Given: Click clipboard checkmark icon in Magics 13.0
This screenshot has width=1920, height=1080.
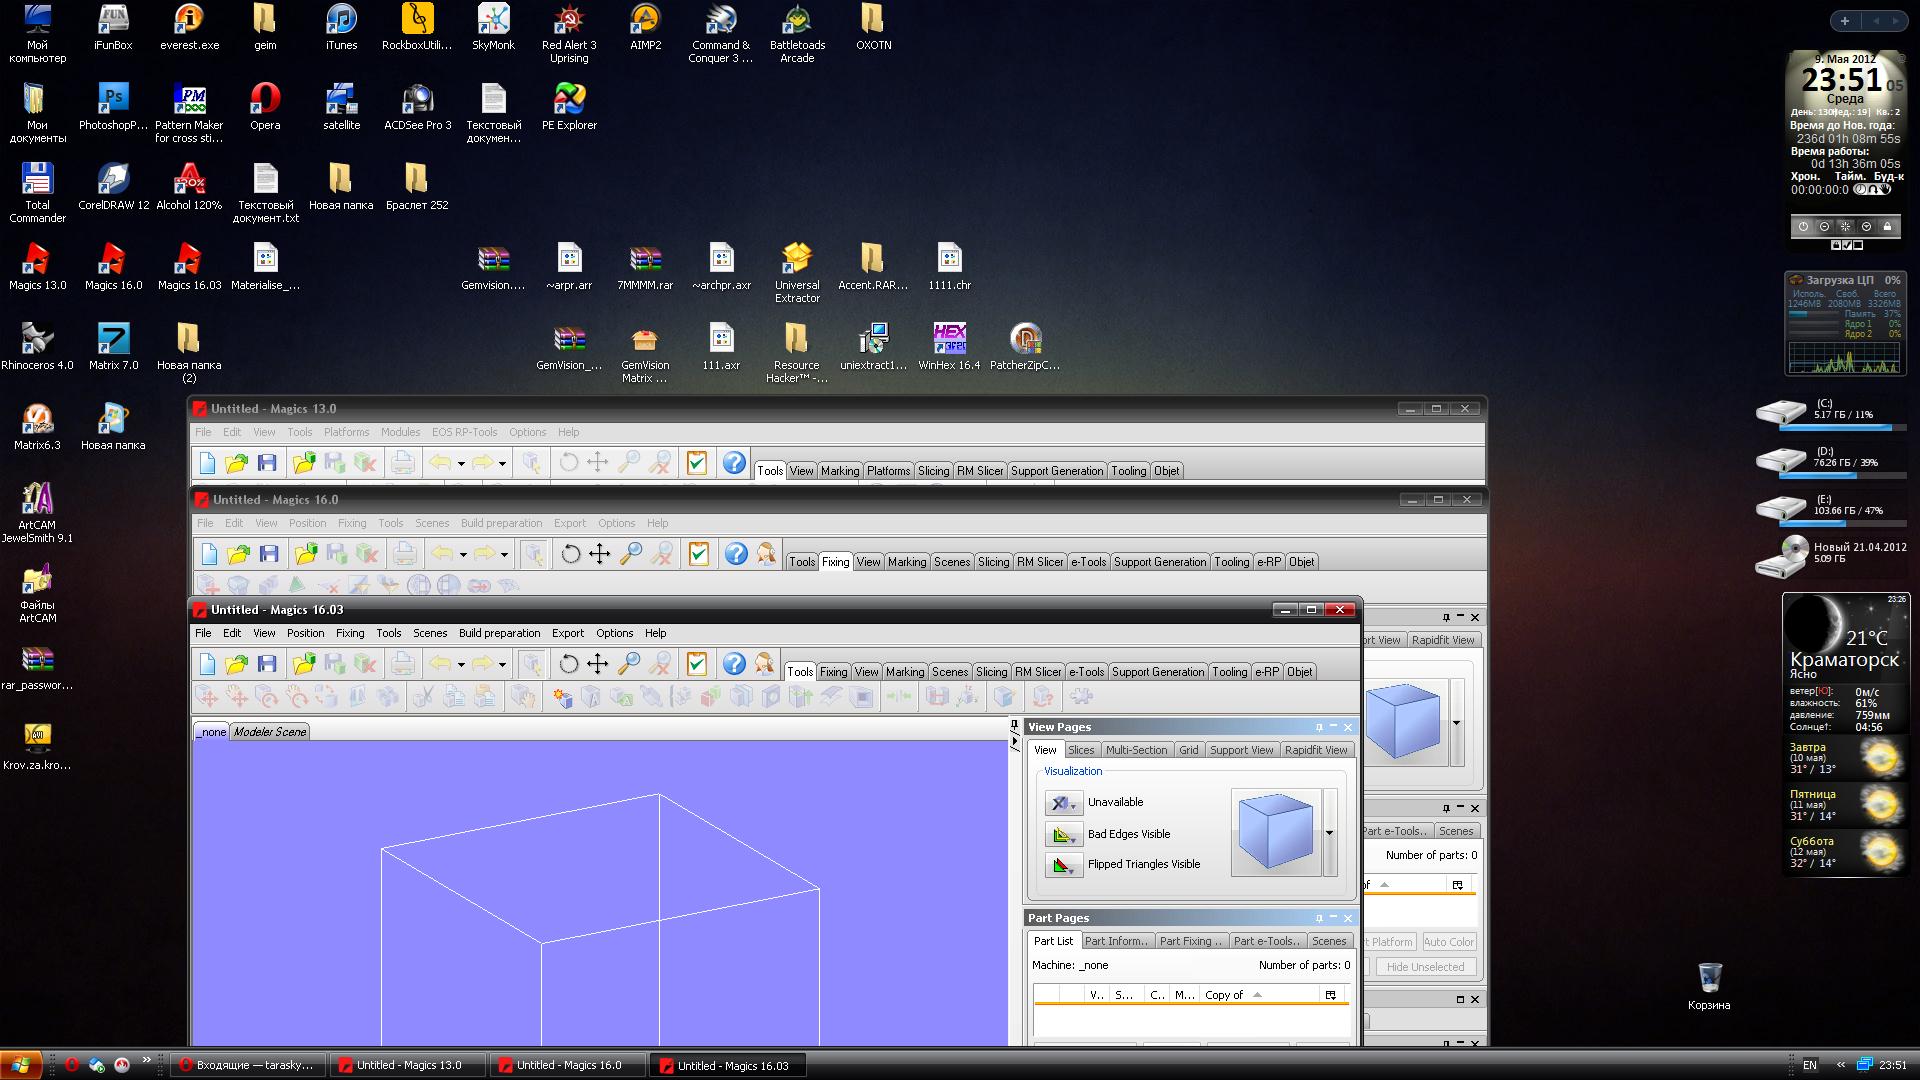Looking at the screenshot, I should click(697, 463).
